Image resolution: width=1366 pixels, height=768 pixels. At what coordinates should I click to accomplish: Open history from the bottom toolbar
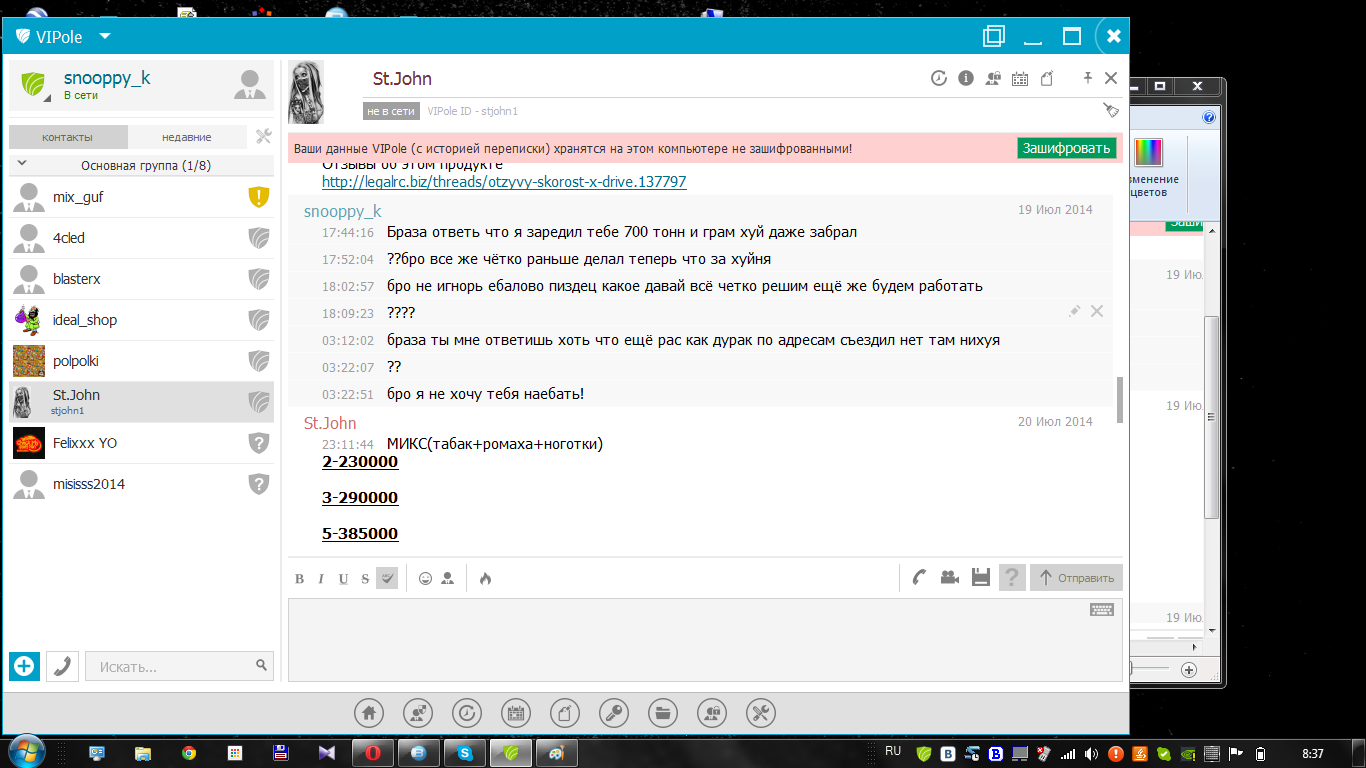pos(467,713)
